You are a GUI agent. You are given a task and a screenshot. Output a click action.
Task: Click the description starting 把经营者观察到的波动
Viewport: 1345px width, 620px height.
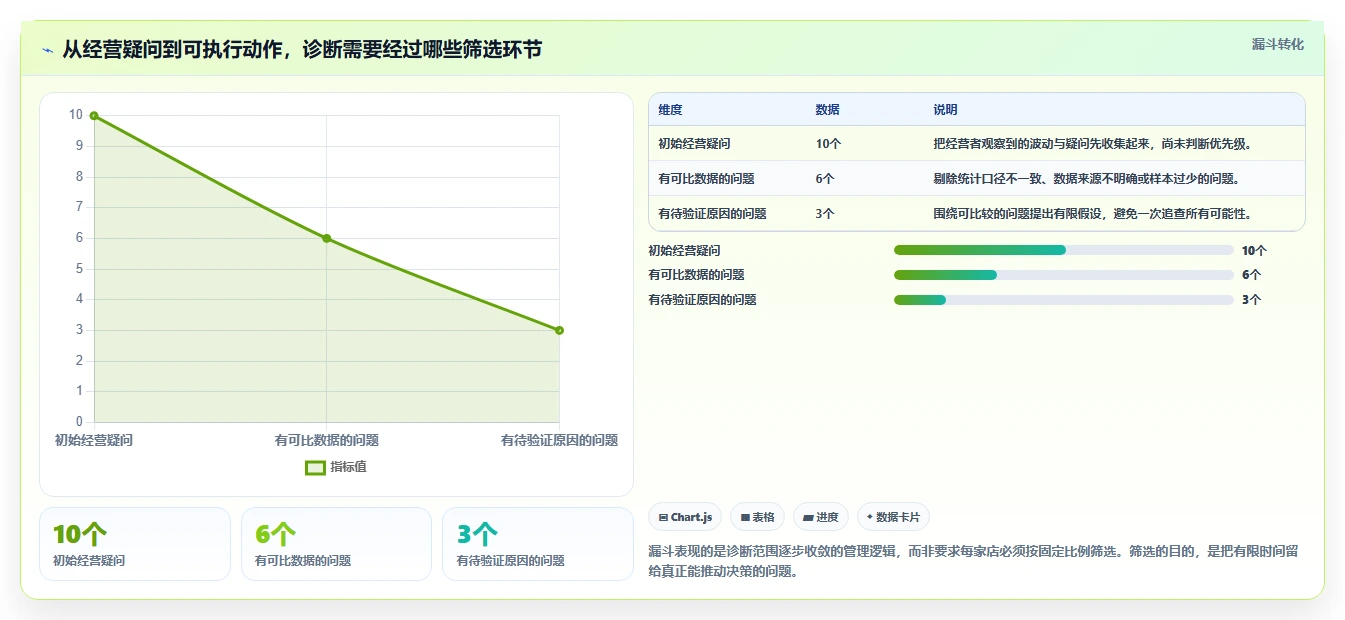[x=1093, y=144]
